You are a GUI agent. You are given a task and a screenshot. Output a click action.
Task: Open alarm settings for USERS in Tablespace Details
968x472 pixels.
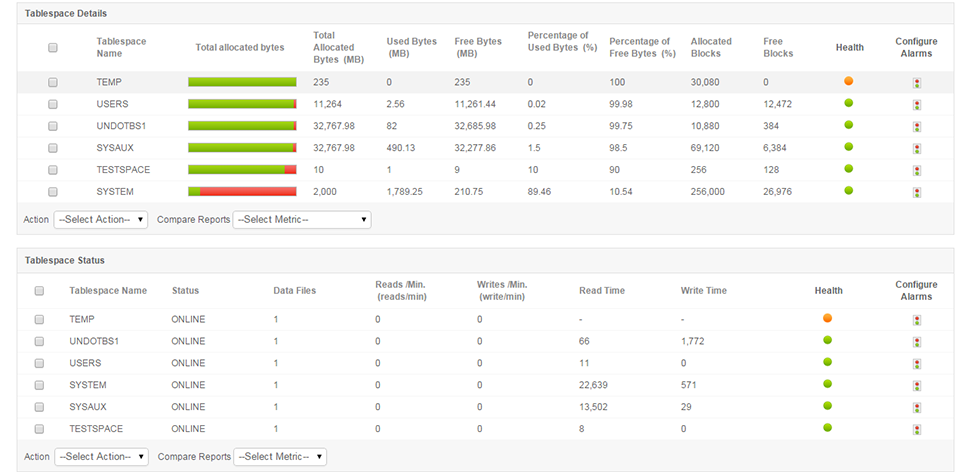[x=917, y=105]
